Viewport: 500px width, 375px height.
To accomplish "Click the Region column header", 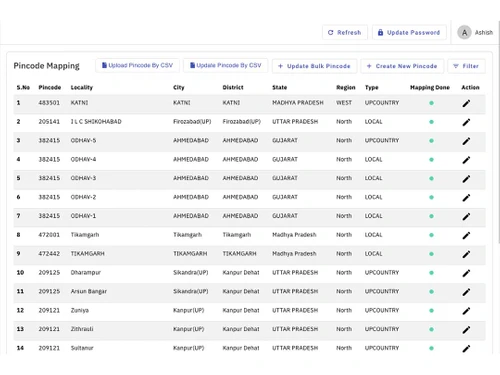I will click(x=346, y=87).
